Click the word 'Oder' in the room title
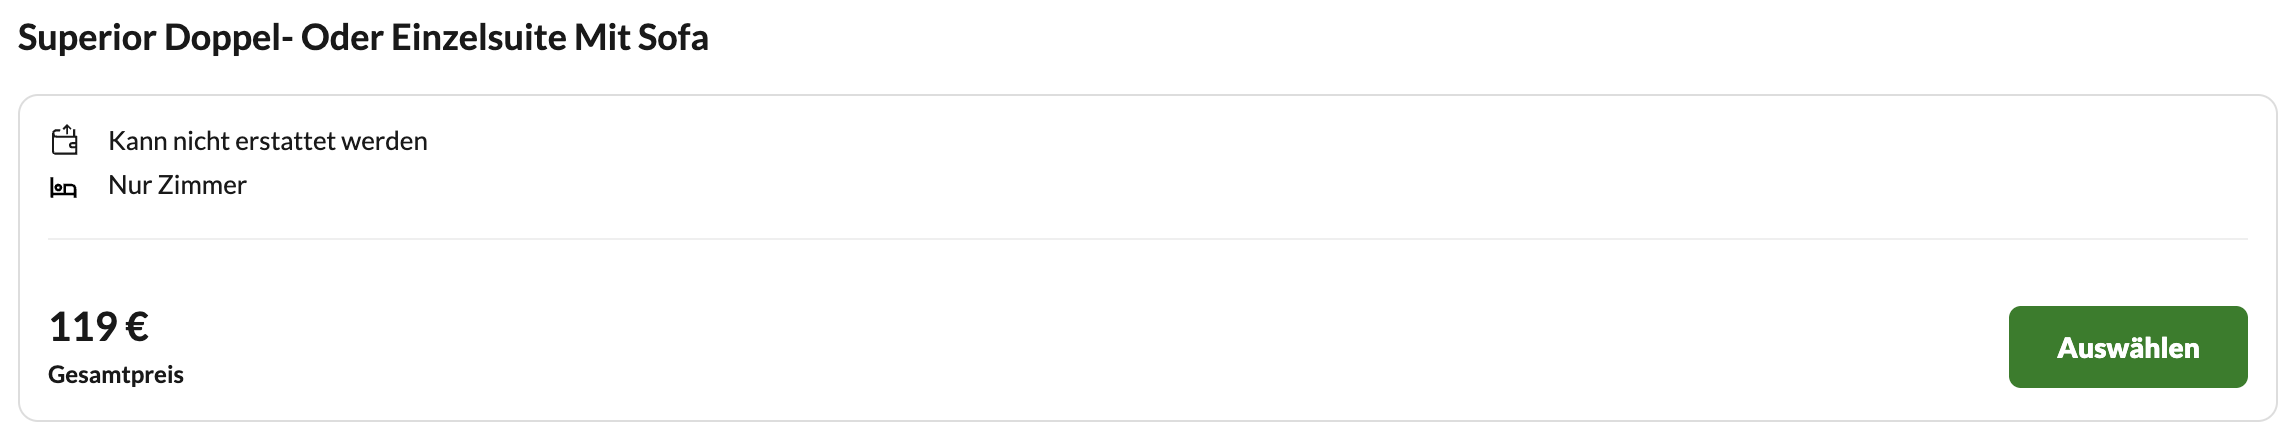The width and height of the screenshot is (2296, 438). (x=343, y=38)
